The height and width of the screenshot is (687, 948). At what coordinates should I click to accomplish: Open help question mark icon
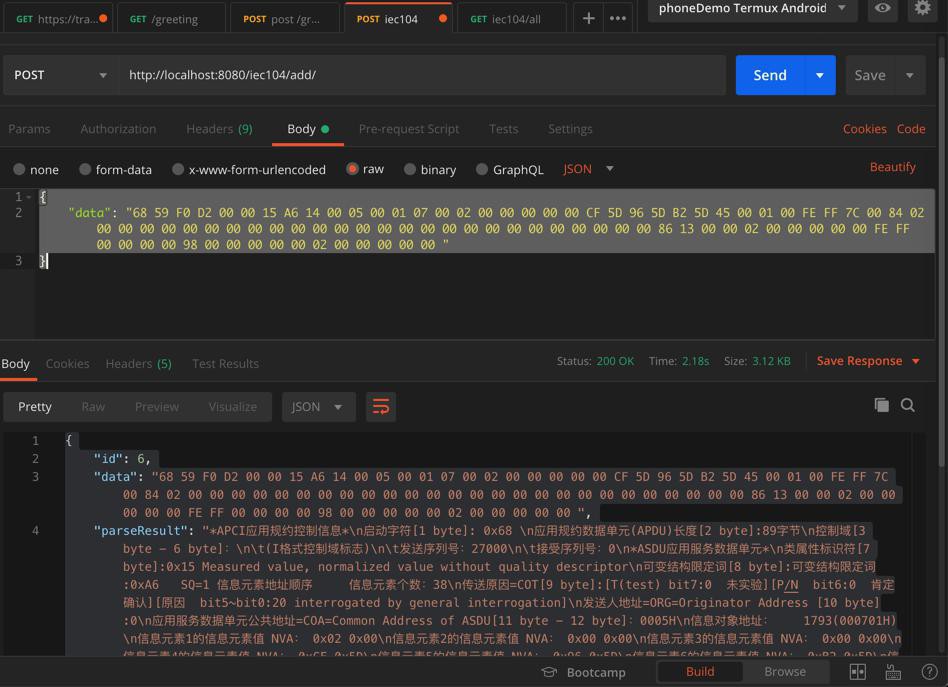click(x=929, y=672)
